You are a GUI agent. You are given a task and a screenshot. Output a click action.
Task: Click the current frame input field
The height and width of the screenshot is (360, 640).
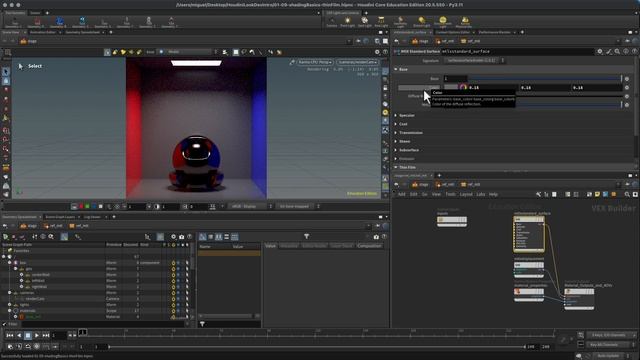[59, 335]
